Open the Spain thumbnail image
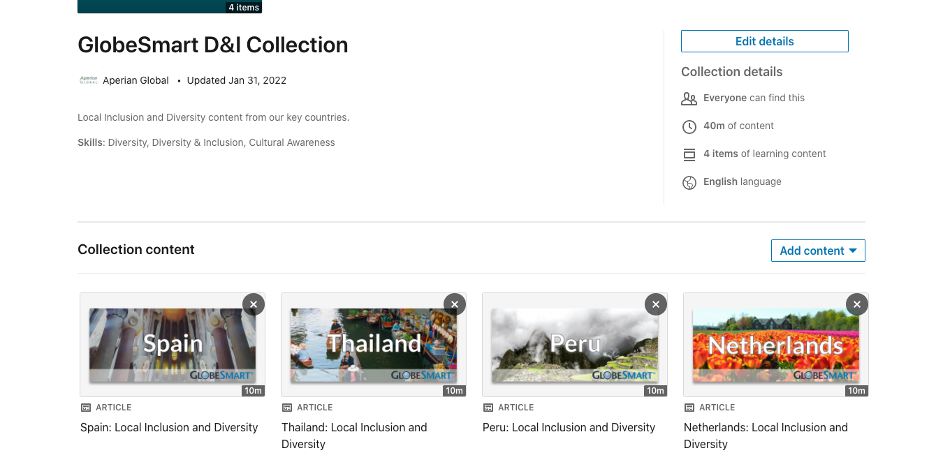Viewport: 936px width, 476px height. (x=173, y=345)
